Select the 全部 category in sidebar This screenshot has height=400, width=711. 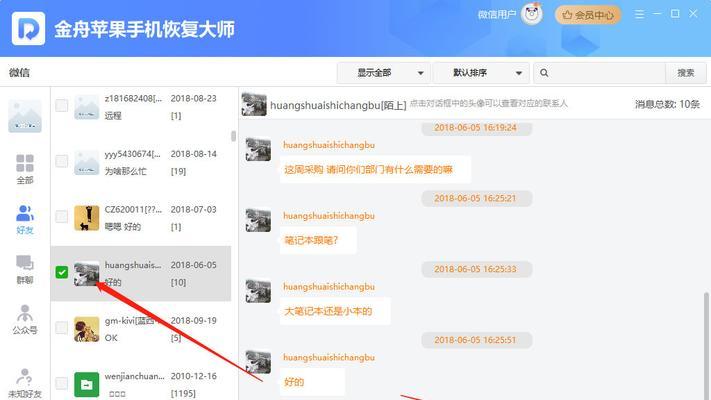pyautogui.click(x=25, y=169)
